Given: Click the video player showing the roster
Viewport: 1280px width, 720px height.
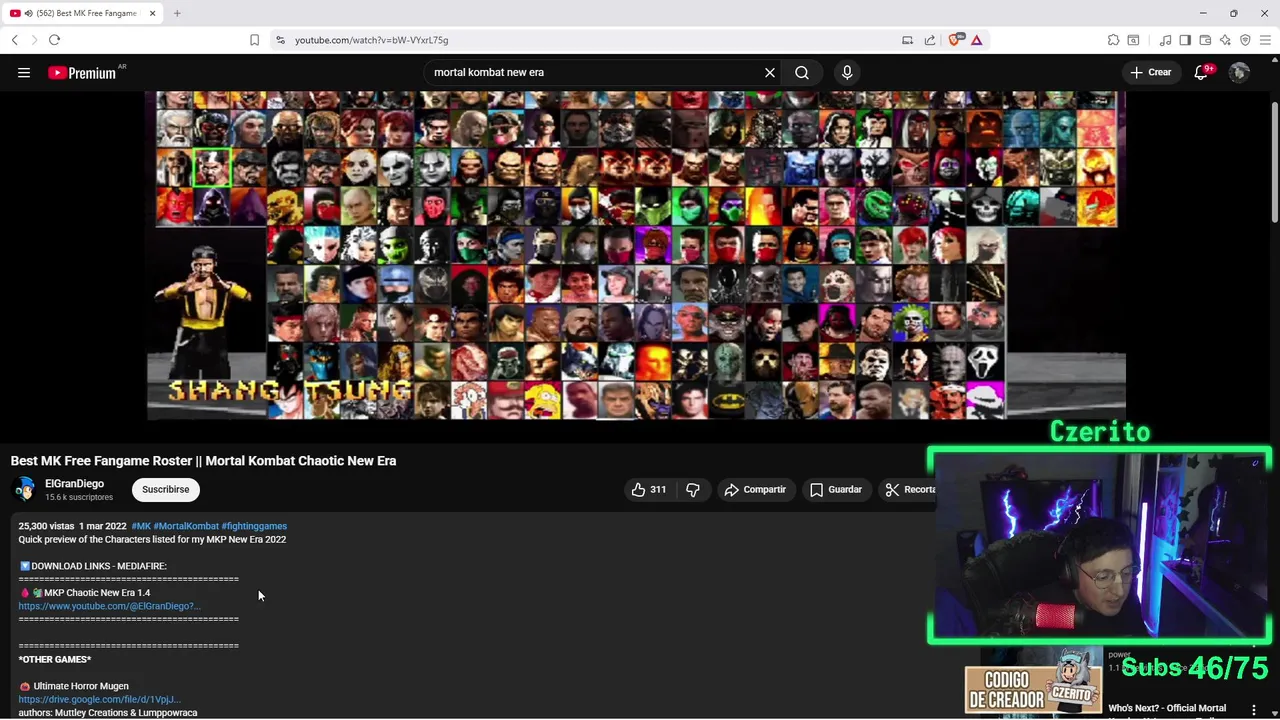Looking at the screenshot, I should click(x=636, y=255).
